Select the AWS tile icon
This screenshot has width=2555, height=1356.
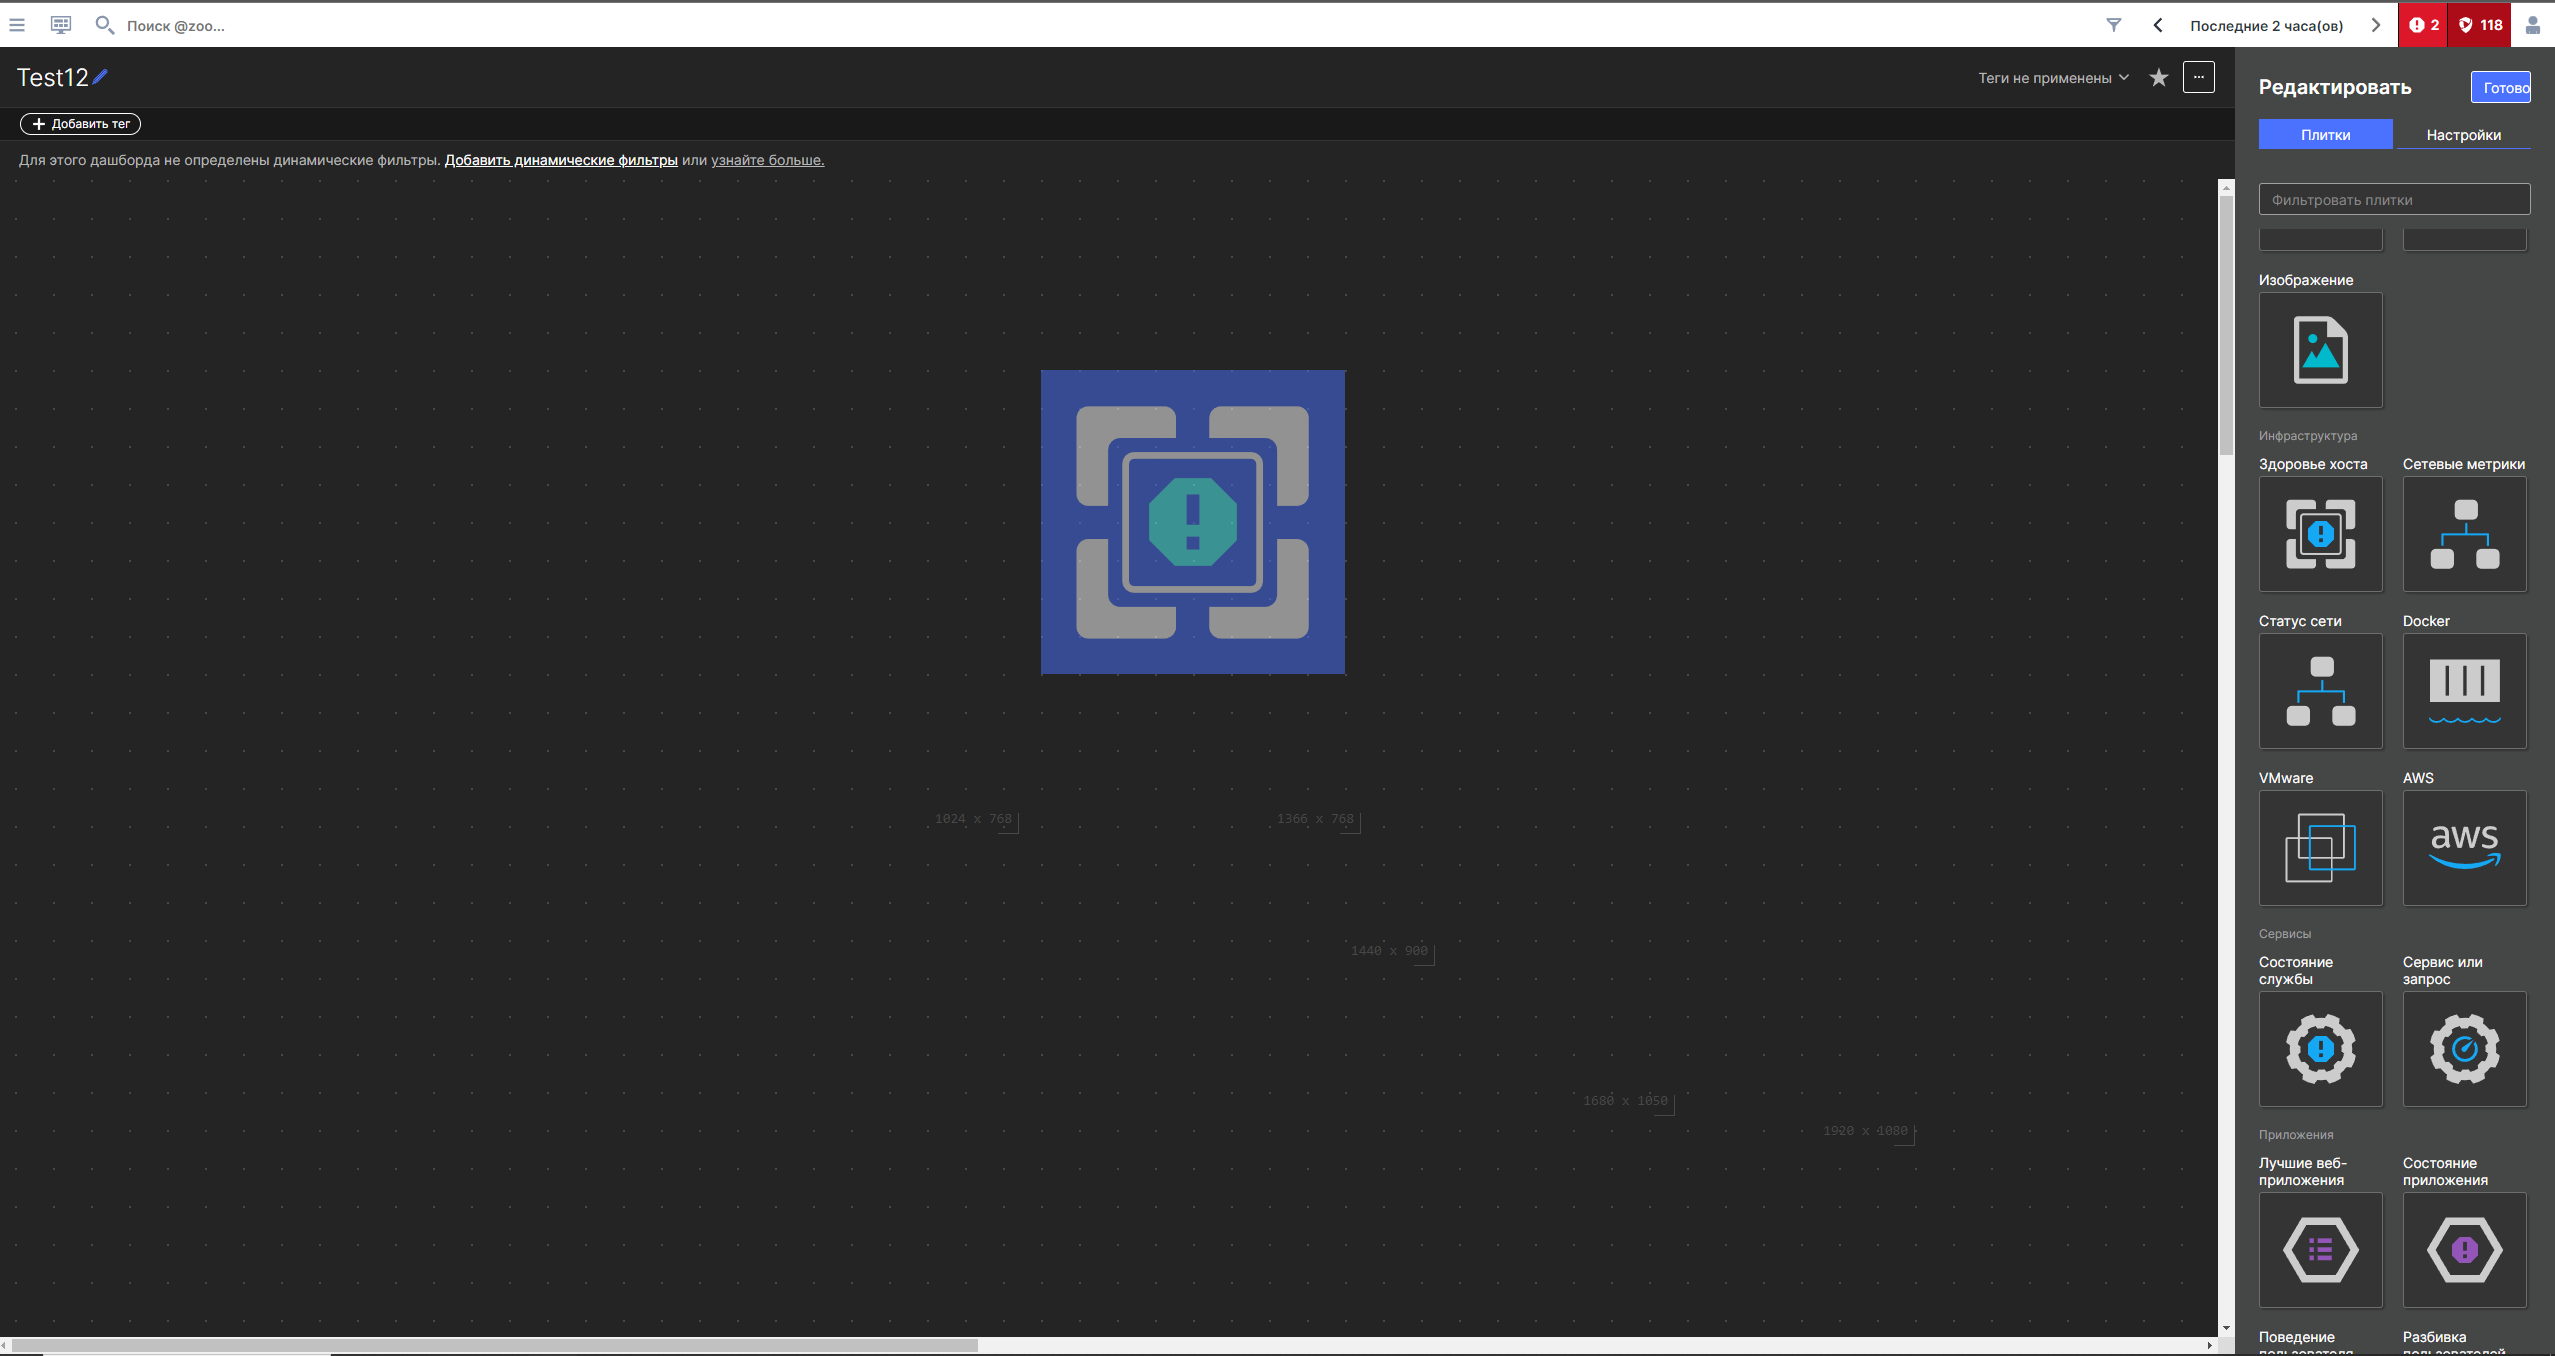click(x=2464, y=848)
